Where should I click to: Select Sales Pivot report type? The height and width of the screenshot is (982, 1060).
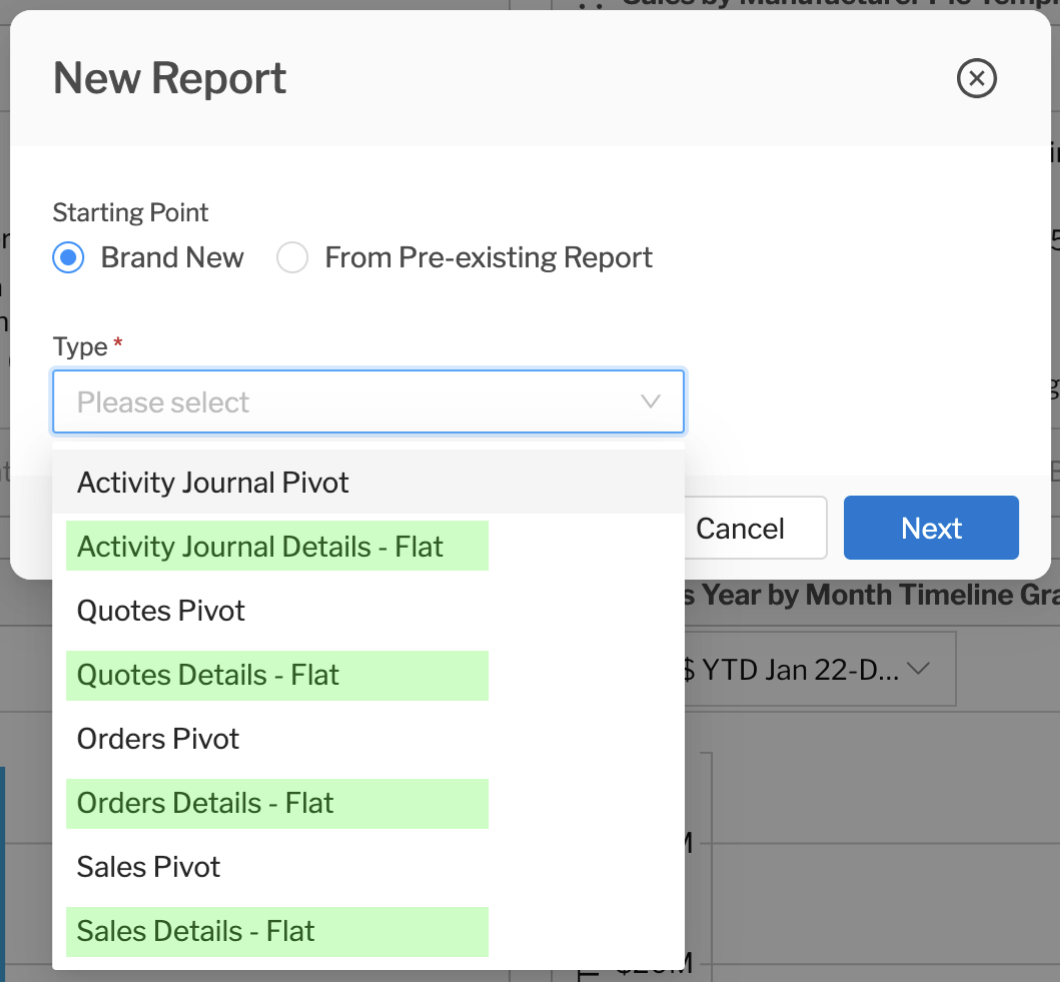[149, 867]
